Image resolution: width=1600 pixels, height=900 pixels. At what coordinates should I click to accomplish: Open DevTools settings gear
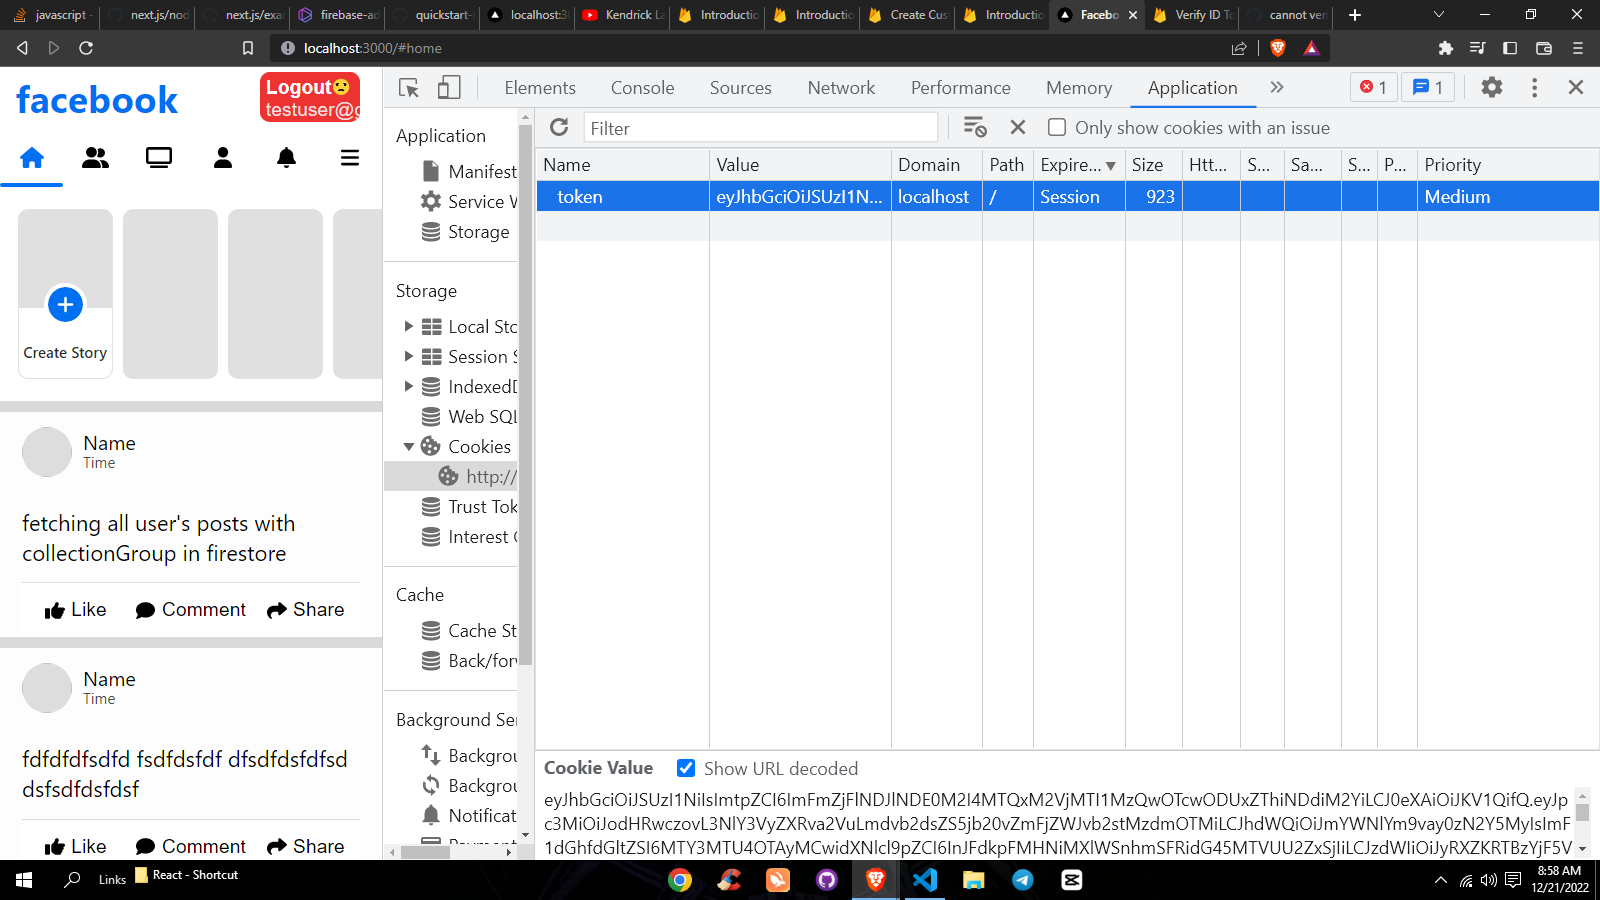pos(1492,88)
